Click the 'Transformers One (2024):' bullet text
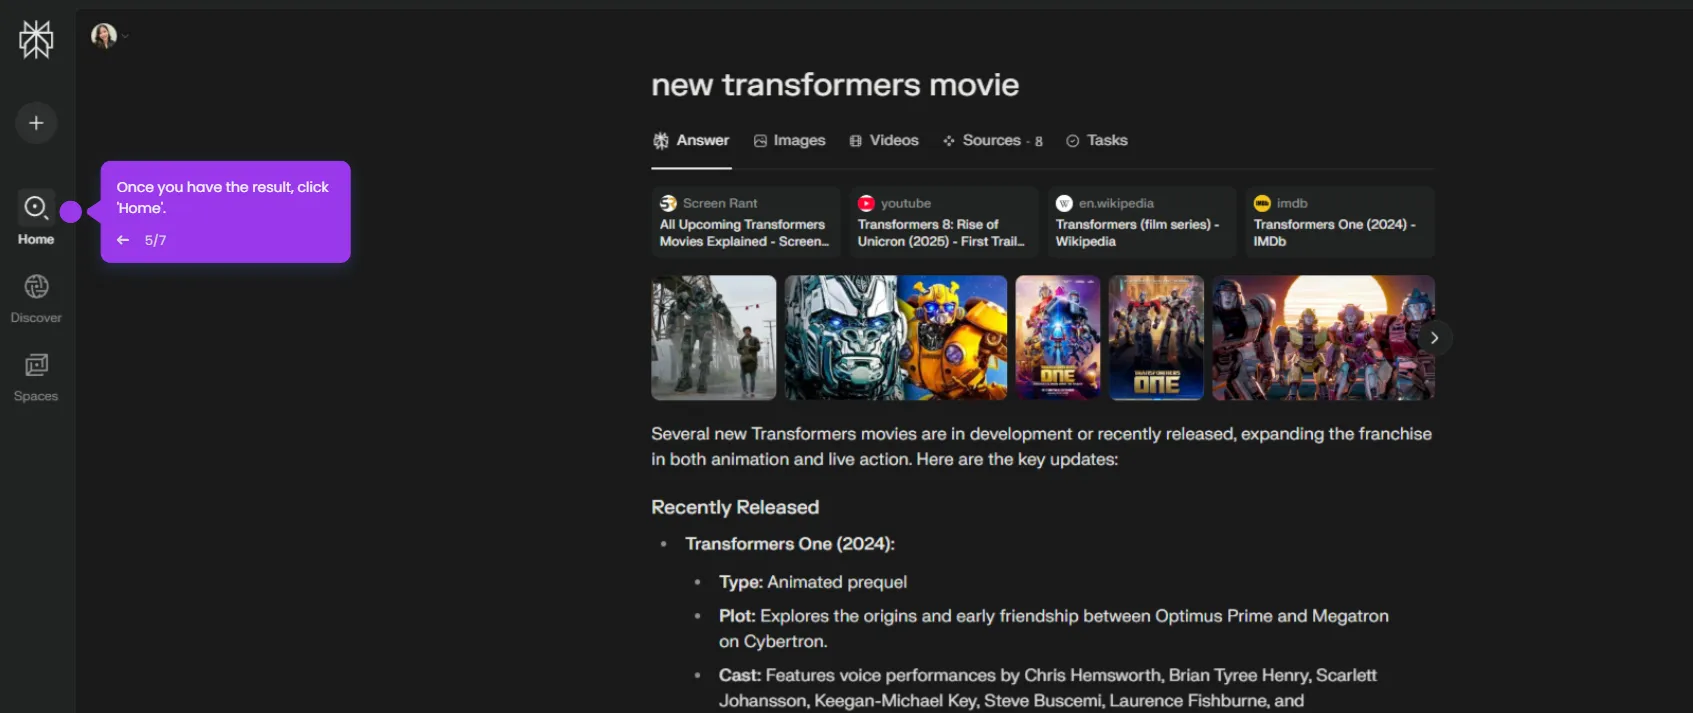Viewport: 1693px width, 713px height. coord(790,544)
